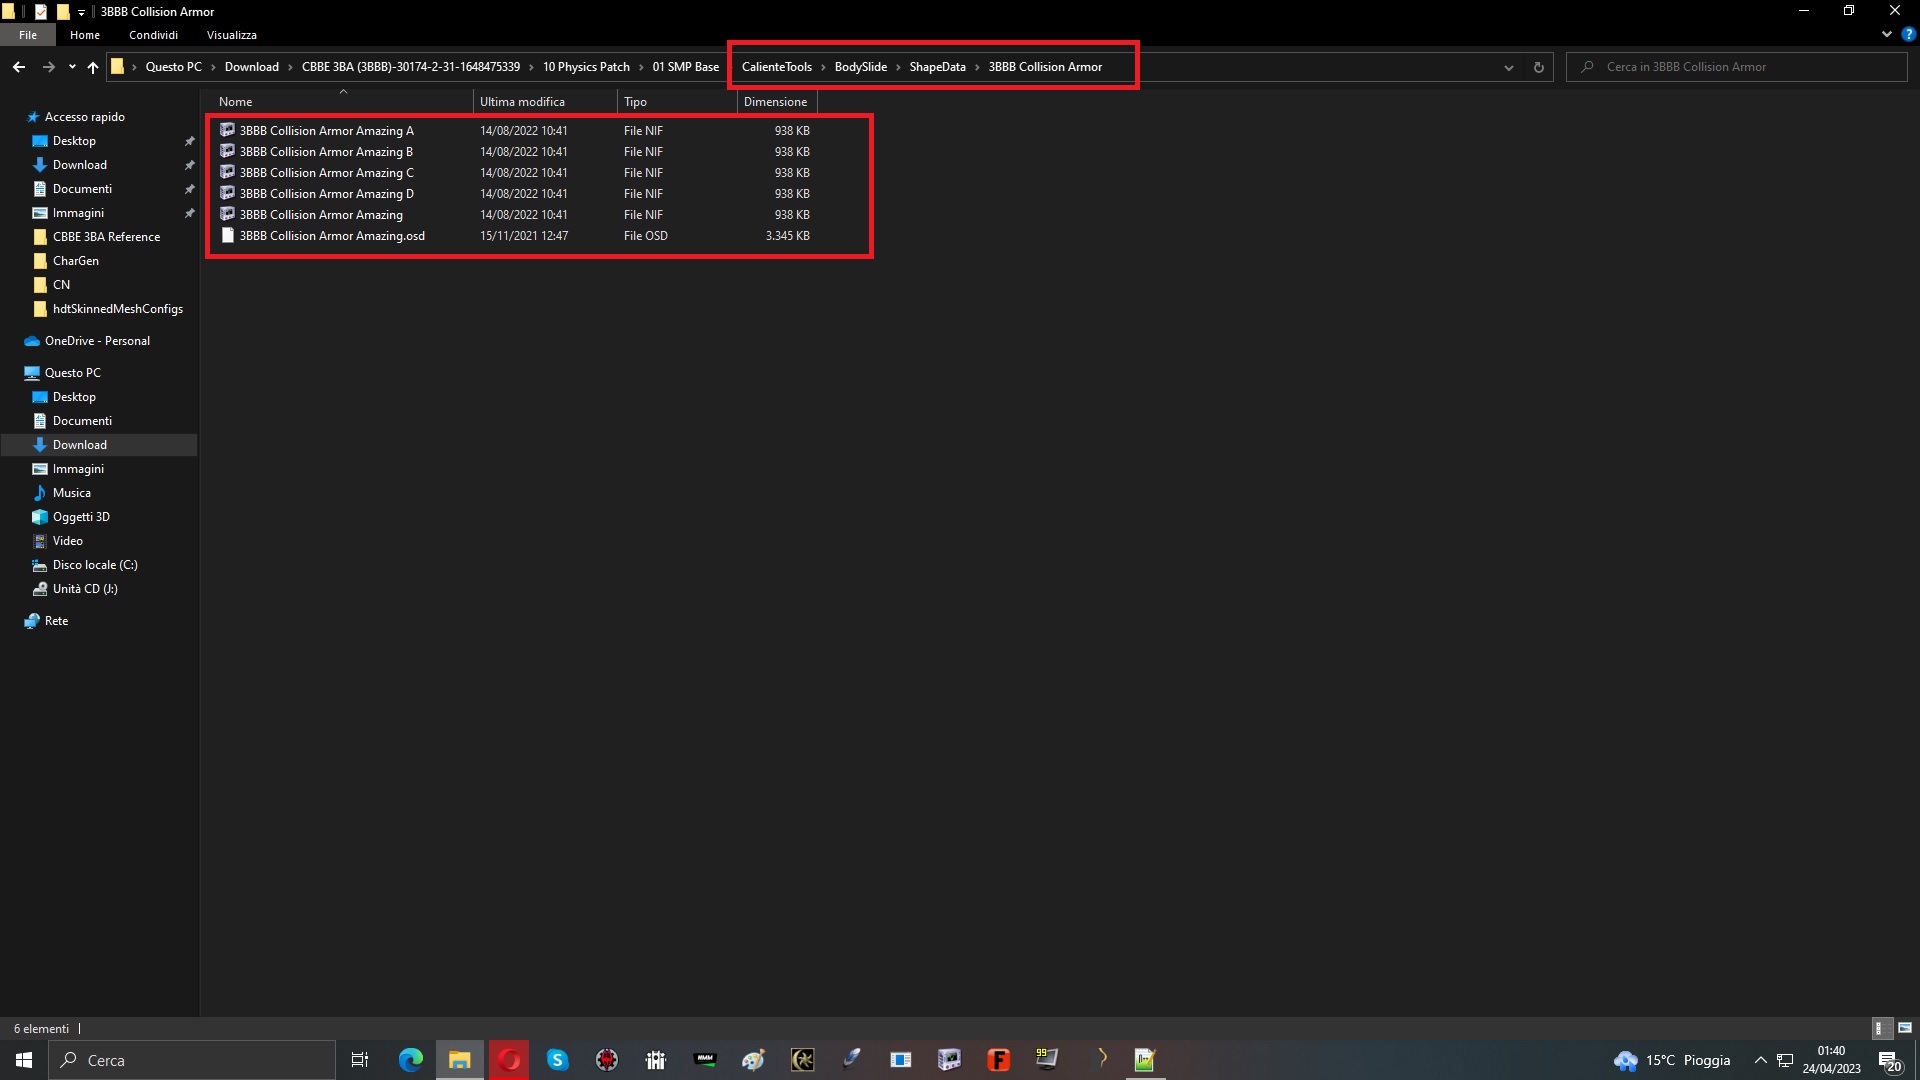This screenshot has height=1080, width=1920.
Task: Select the 3BBB Collision Armor Amazing.osd file
Action: [332, 236]
